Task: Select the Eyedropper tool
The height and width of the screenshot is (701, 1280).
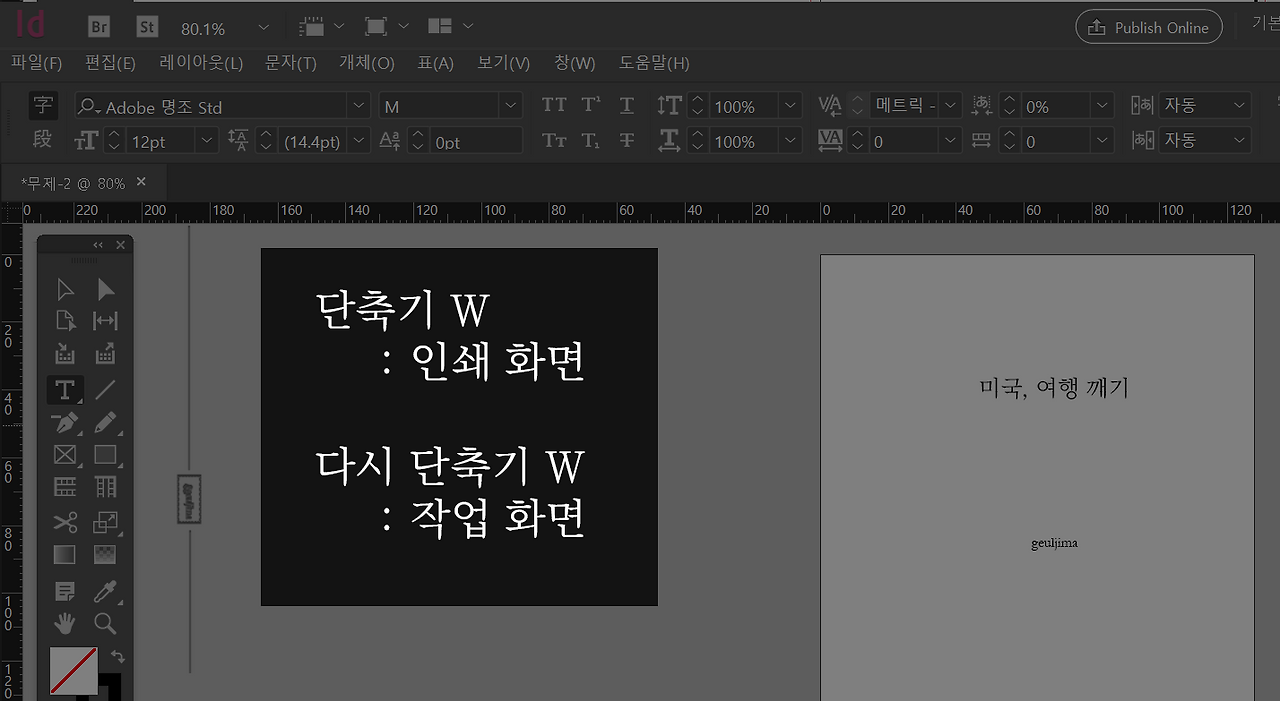Action: pos(105,591)
